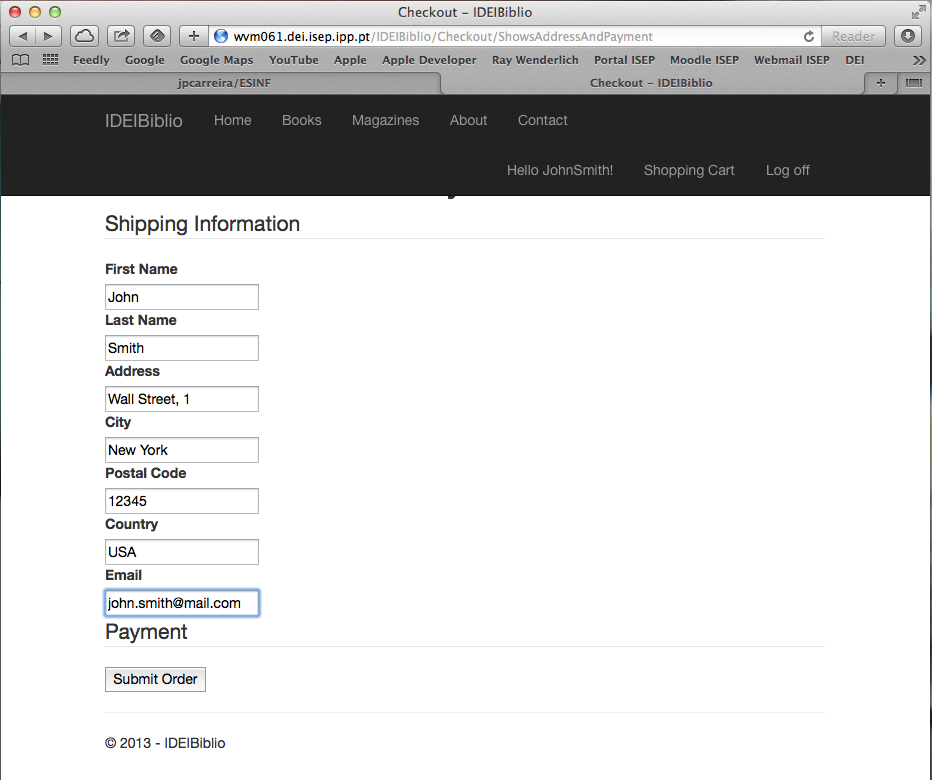The image size is (932, 780).
Task: Click the Shipping Information heading
Action: [202, 224]
